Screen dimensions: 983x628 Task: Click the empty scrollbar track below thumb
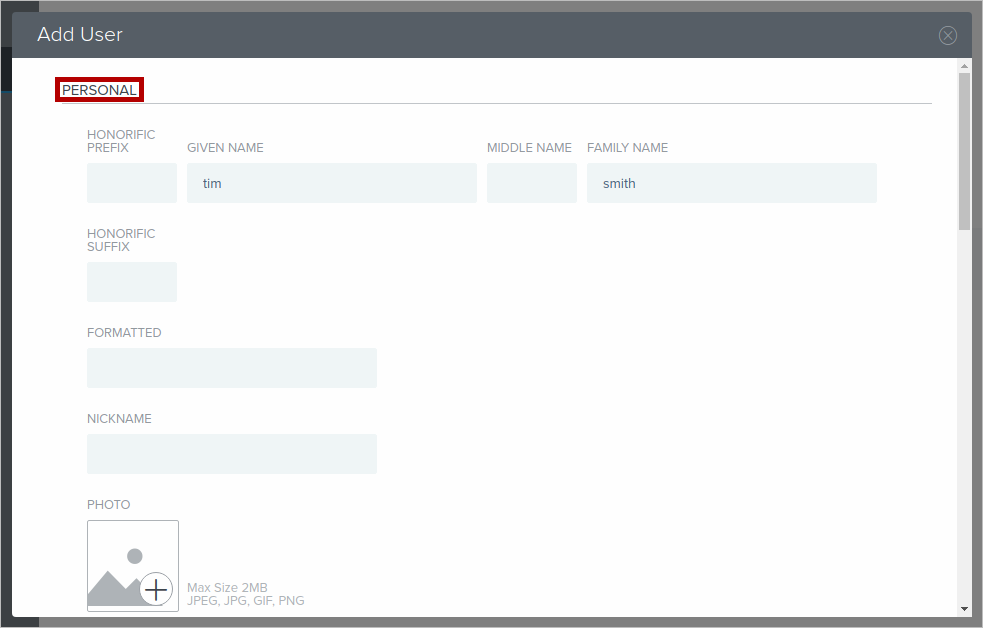pos(964,420)
